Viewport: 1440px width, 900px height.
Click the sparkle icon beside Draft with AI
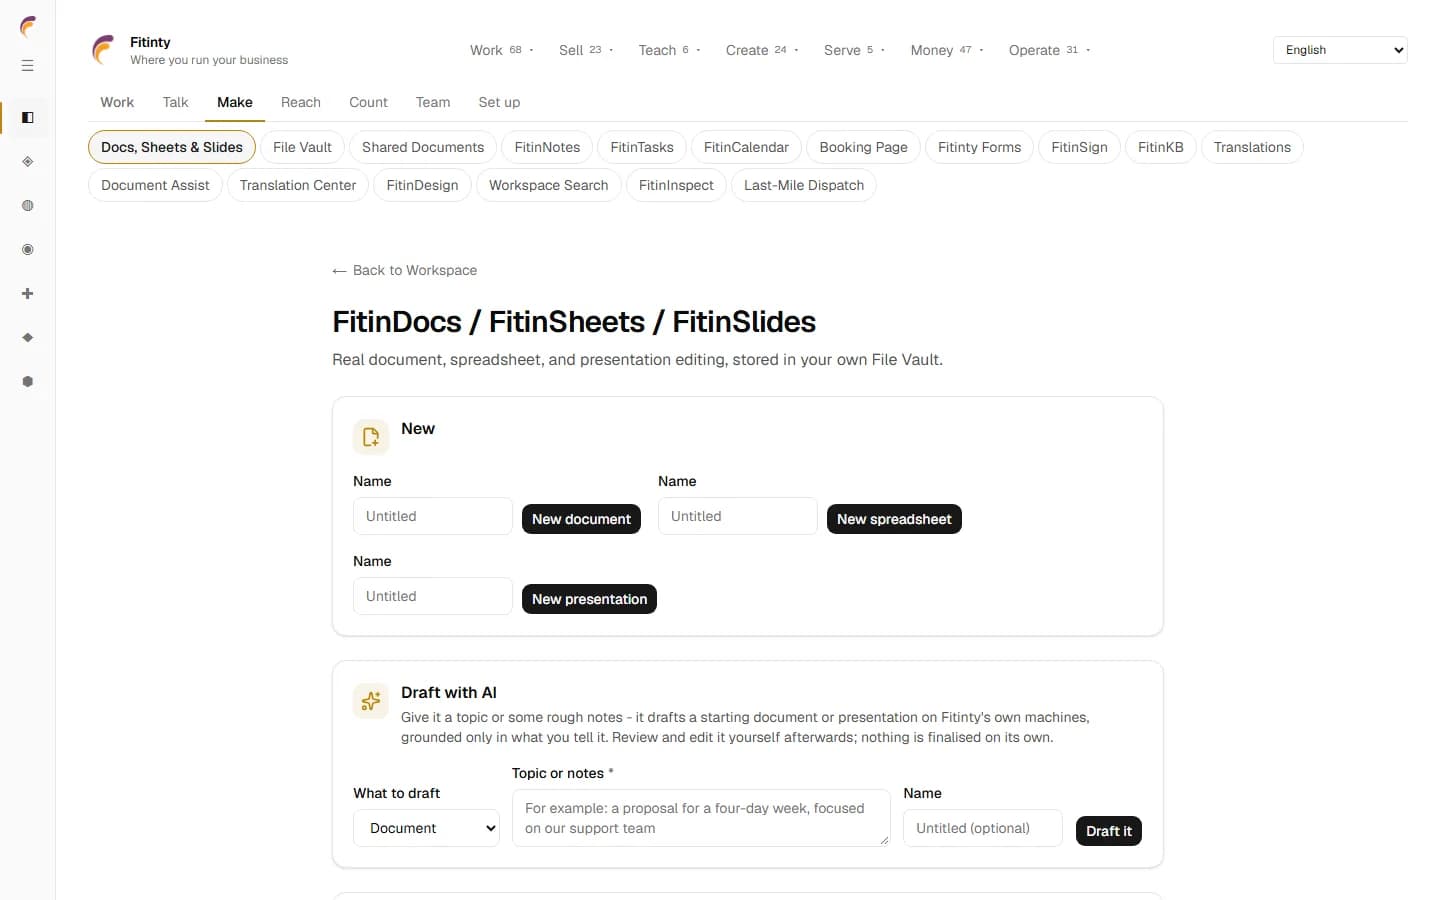[371, 701]
